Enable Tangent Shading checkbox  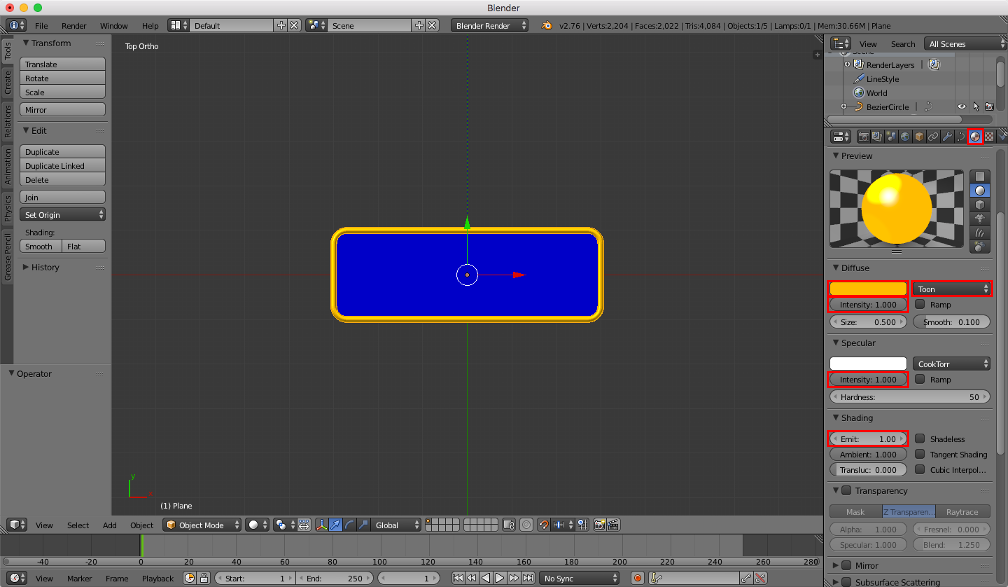[x=920, y=454]
